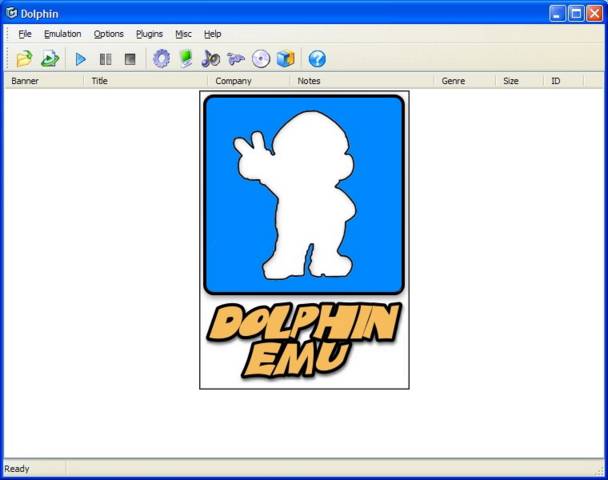Open the Plugins menu

coord(149,34)
